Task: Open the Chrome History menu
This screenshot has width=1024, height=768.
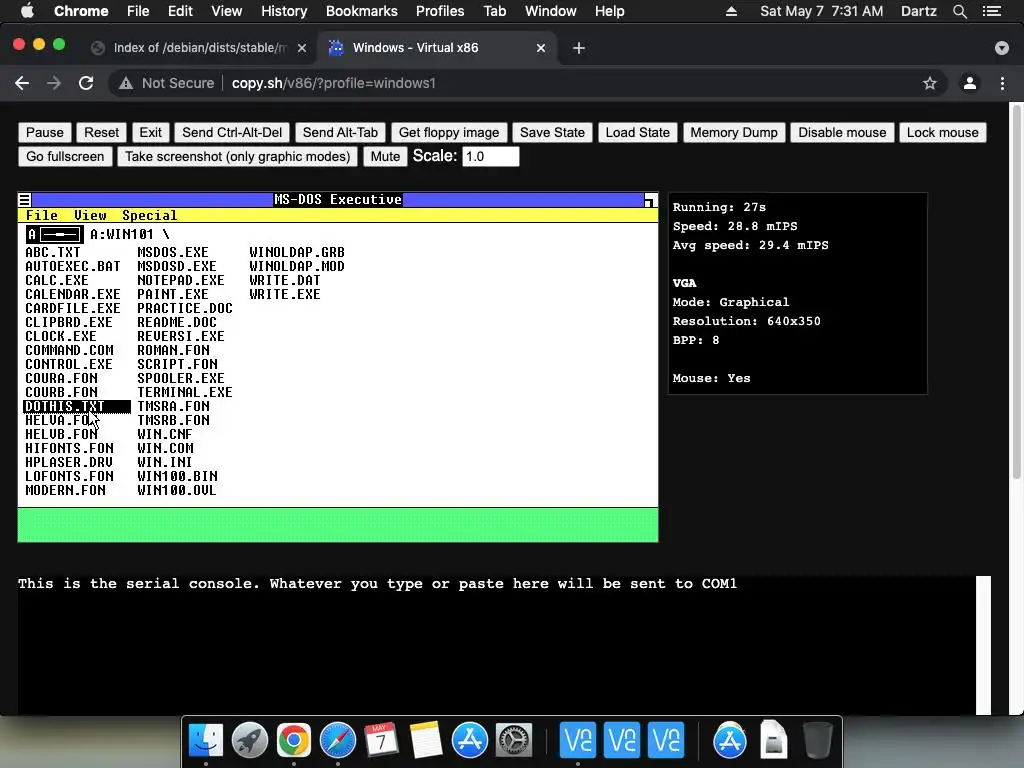Action: [x=283, y=11]
